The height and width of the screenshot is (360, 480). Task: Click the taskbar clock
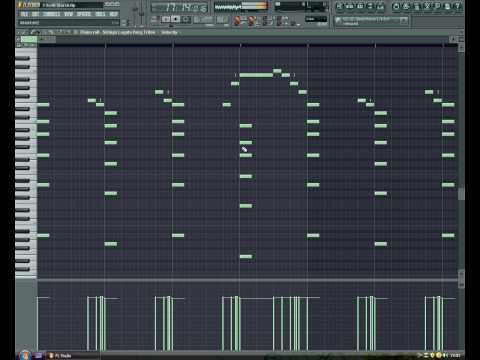[x=456, y=355]
